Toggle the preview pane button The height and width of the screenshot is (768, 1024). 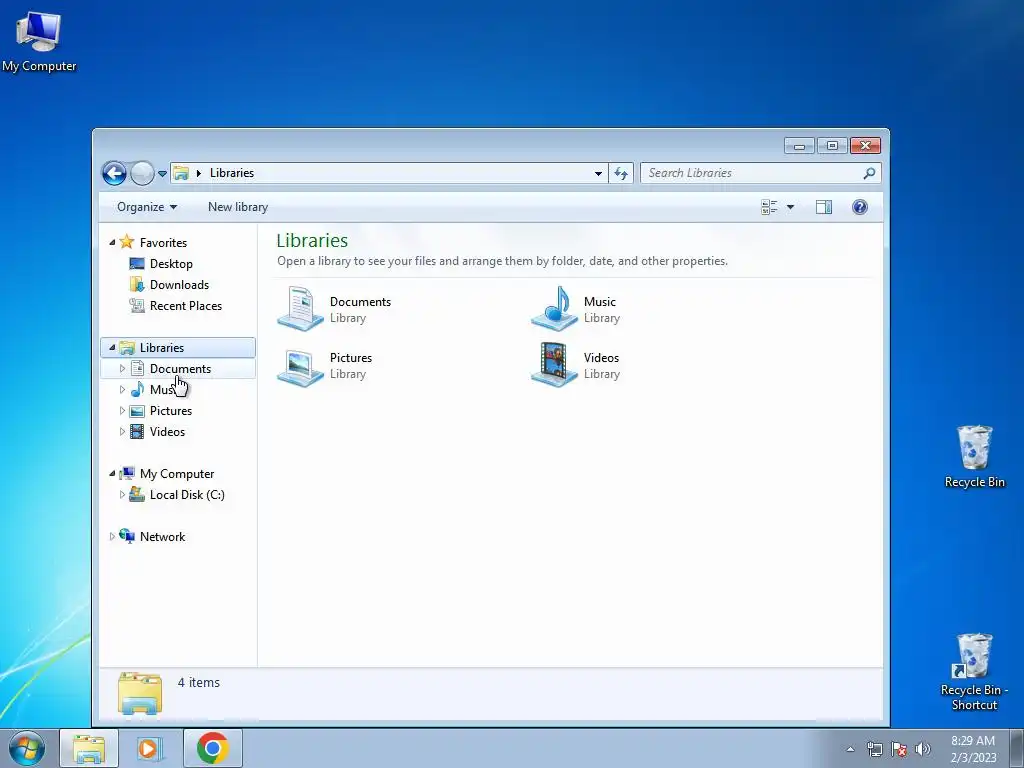pos(824,207)
